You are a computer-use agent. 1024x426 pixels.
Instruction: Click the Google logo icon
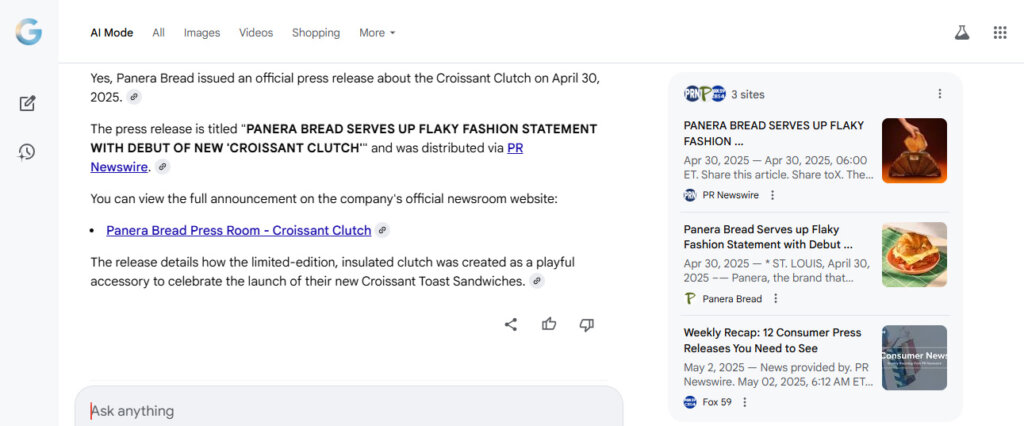click(x=28, y=32)
